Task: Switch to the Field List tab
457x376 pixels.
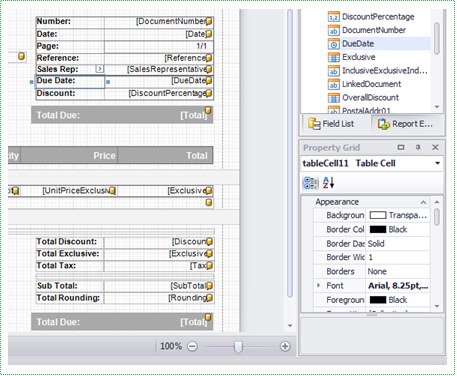Action: (331, 124)
